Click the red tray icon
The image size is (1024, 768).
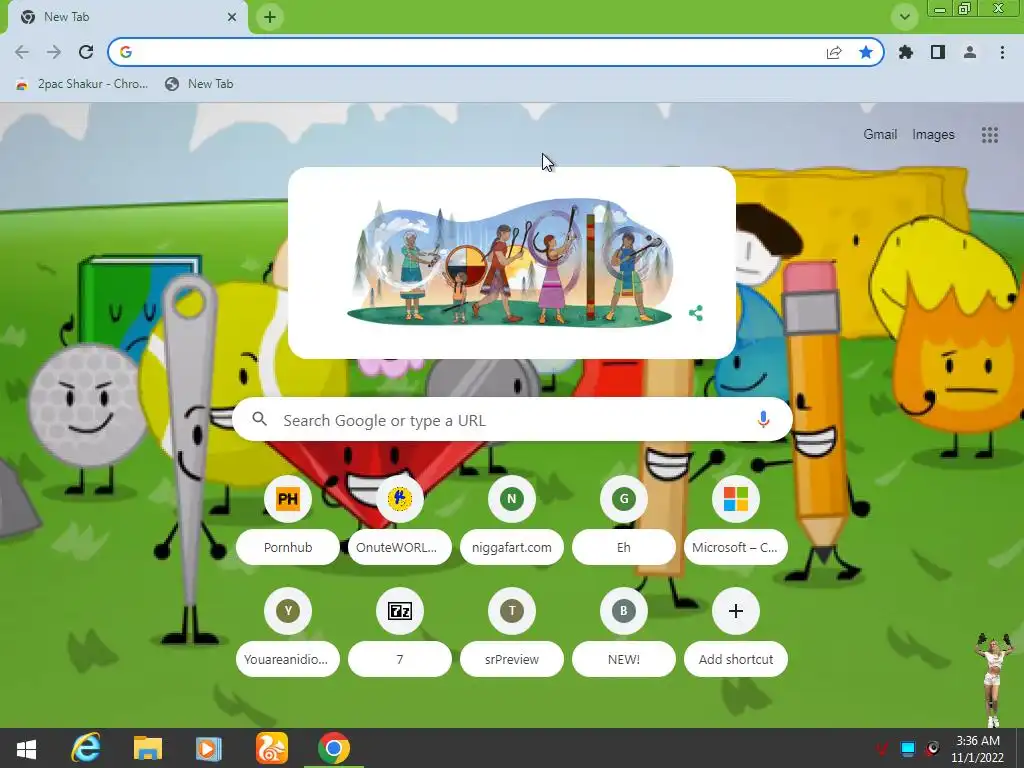click(x=882, y=748)
